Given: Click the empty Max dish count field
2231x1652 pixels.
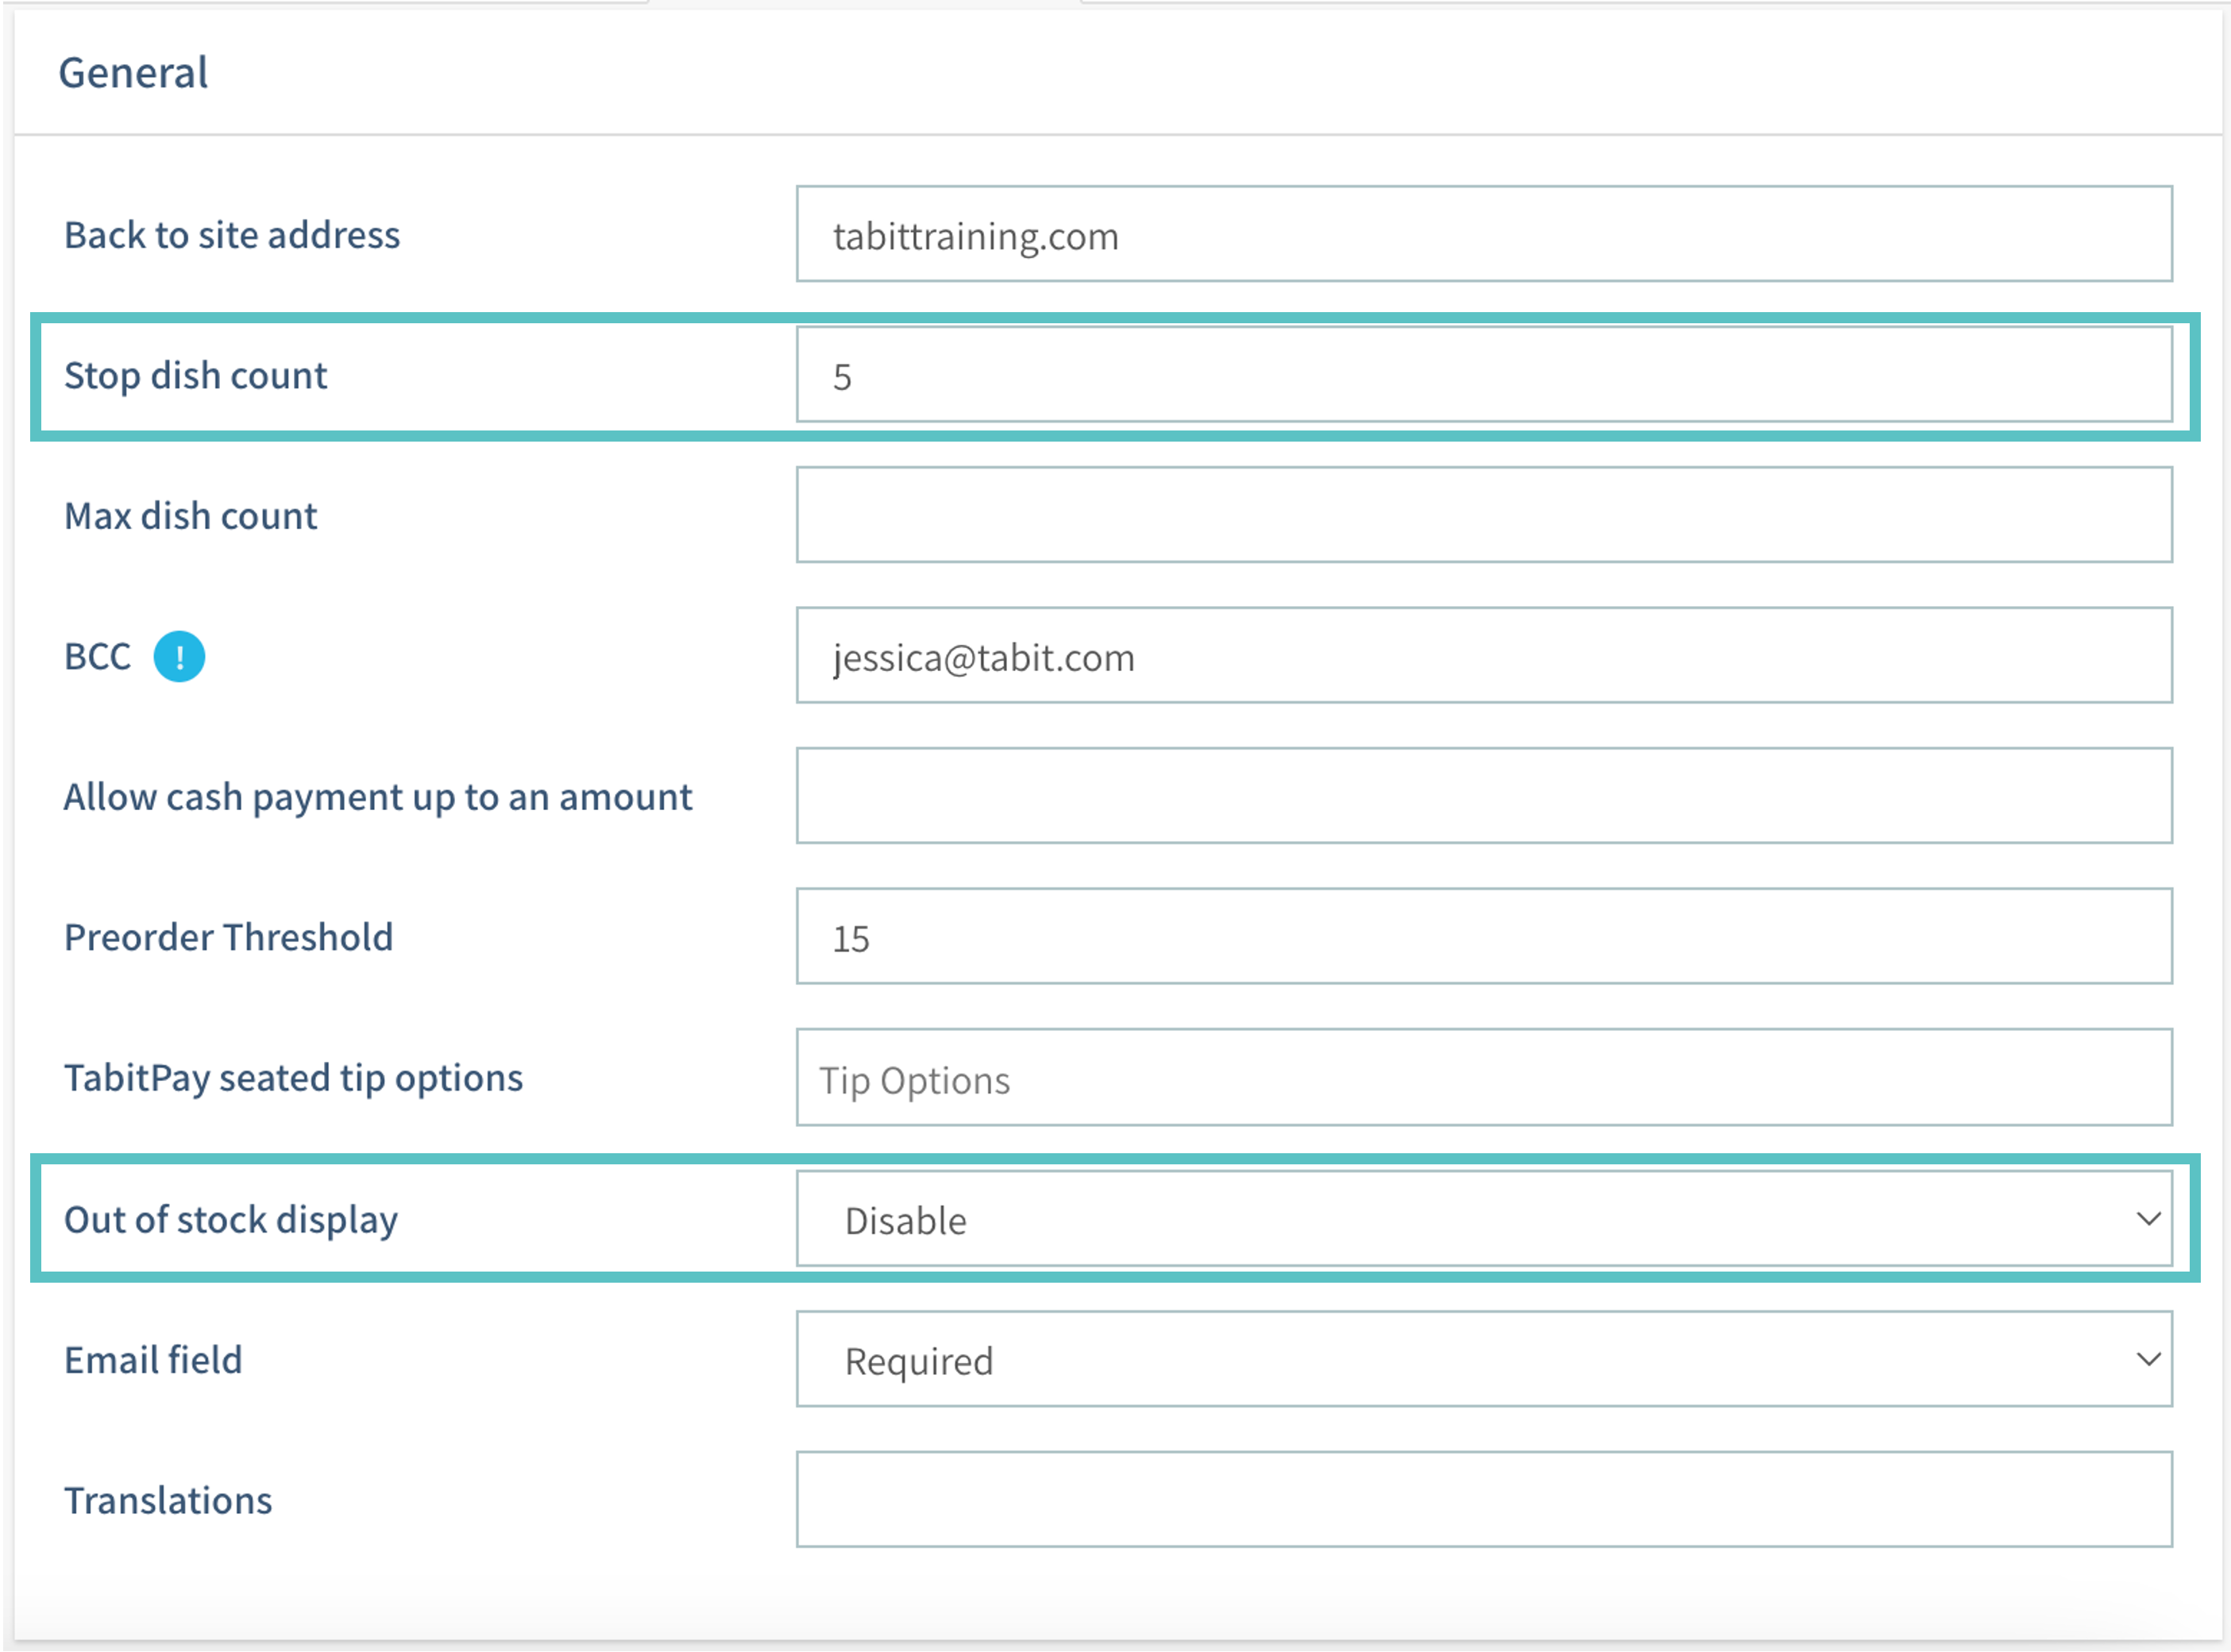Looking at the screenshot, I should coord(1484,516).
